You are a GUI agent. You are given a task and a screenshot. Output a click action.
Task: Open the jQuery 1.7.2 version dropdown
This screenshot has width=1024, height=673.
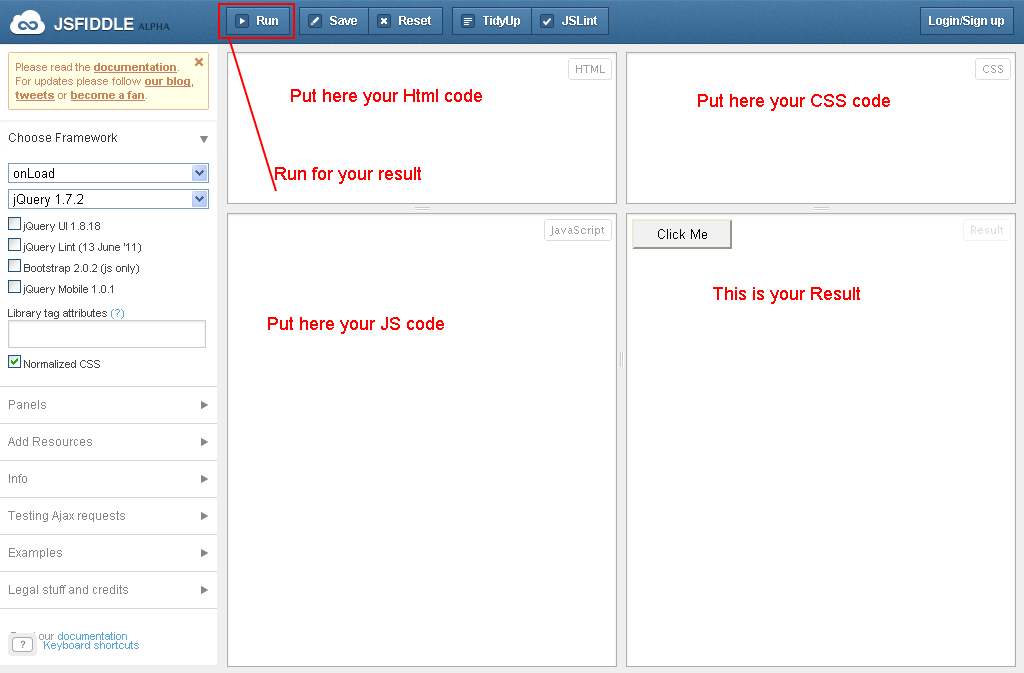click(108, 199)
